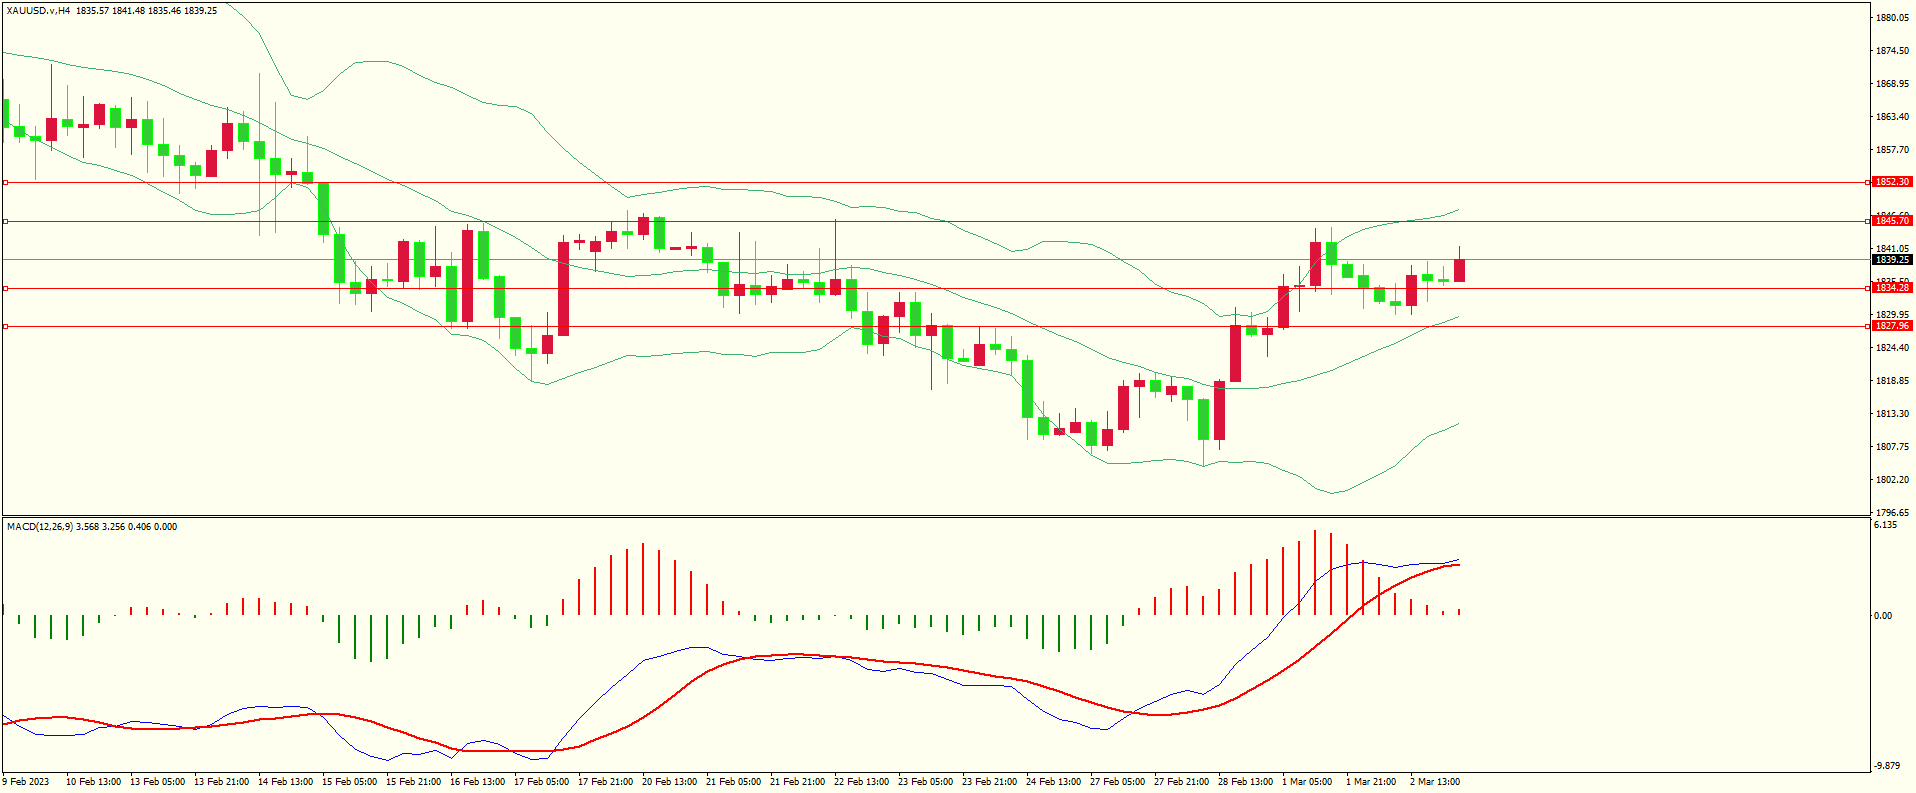Click the divider between chart and MACD
This screenshot has width=1916, height=793.
[x=935, y=517]
